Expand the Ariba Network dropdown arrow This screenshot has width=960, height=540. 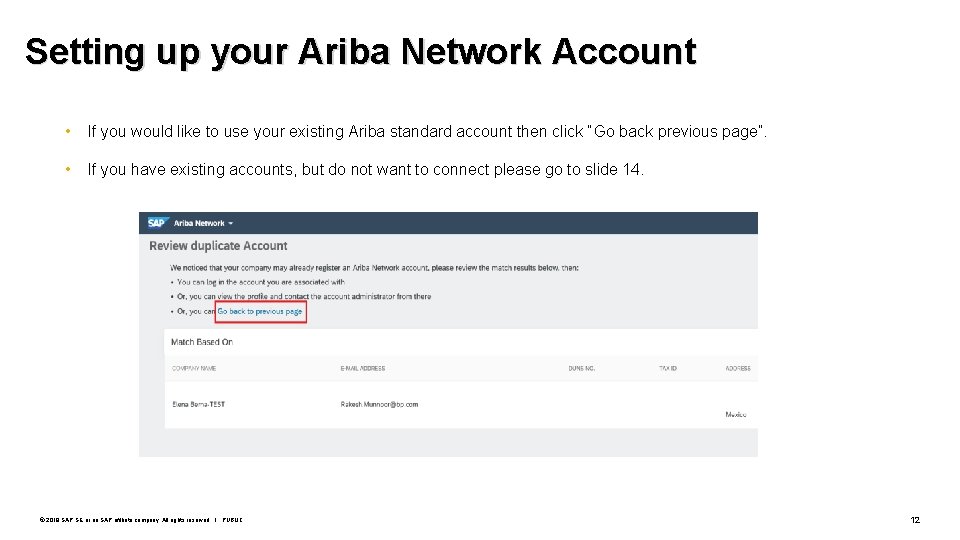point(231,223)
